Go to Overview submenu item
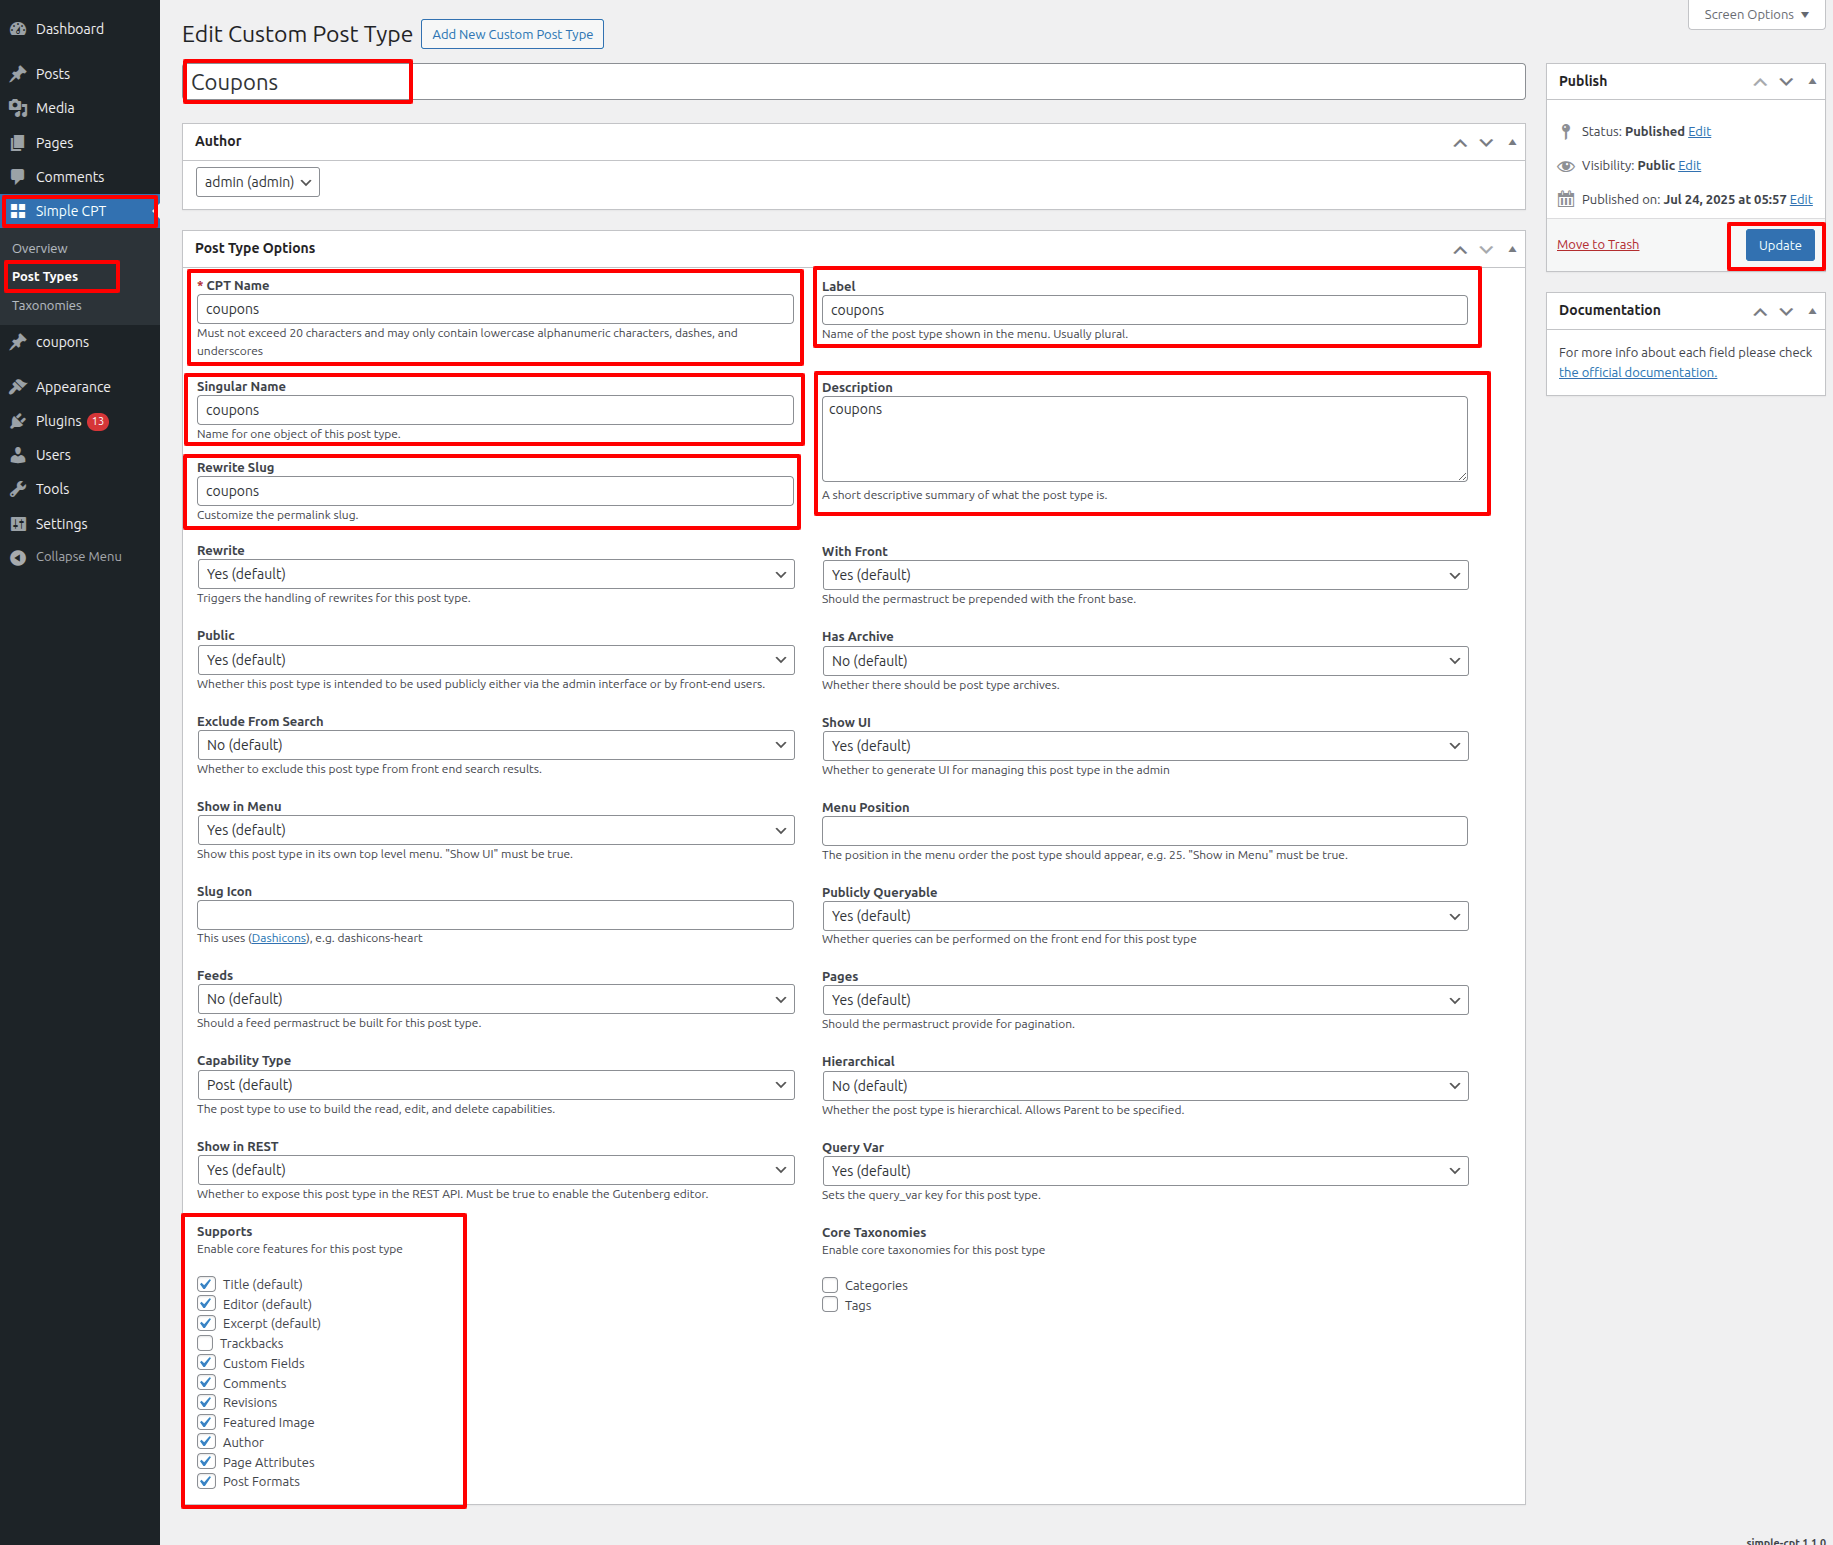 40,249
